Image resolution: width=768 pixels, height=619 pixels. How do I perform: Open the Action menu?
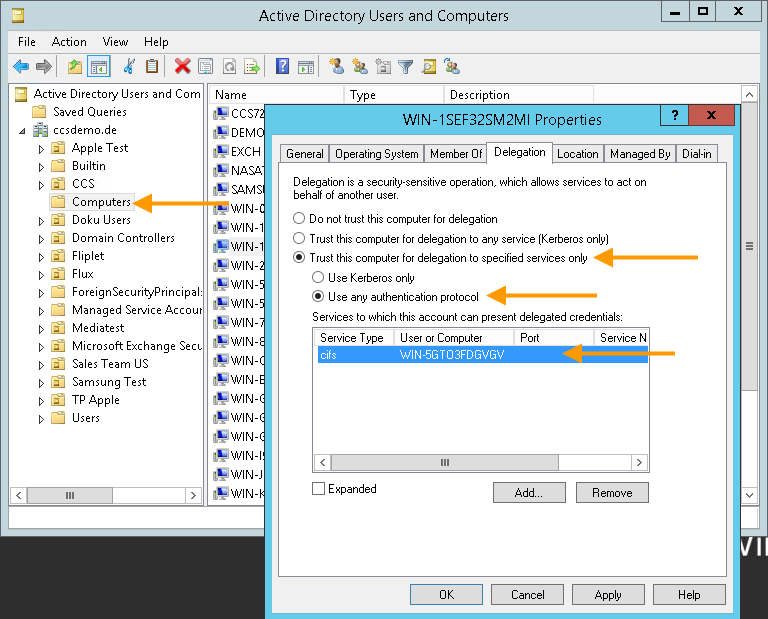click(69, 42)
